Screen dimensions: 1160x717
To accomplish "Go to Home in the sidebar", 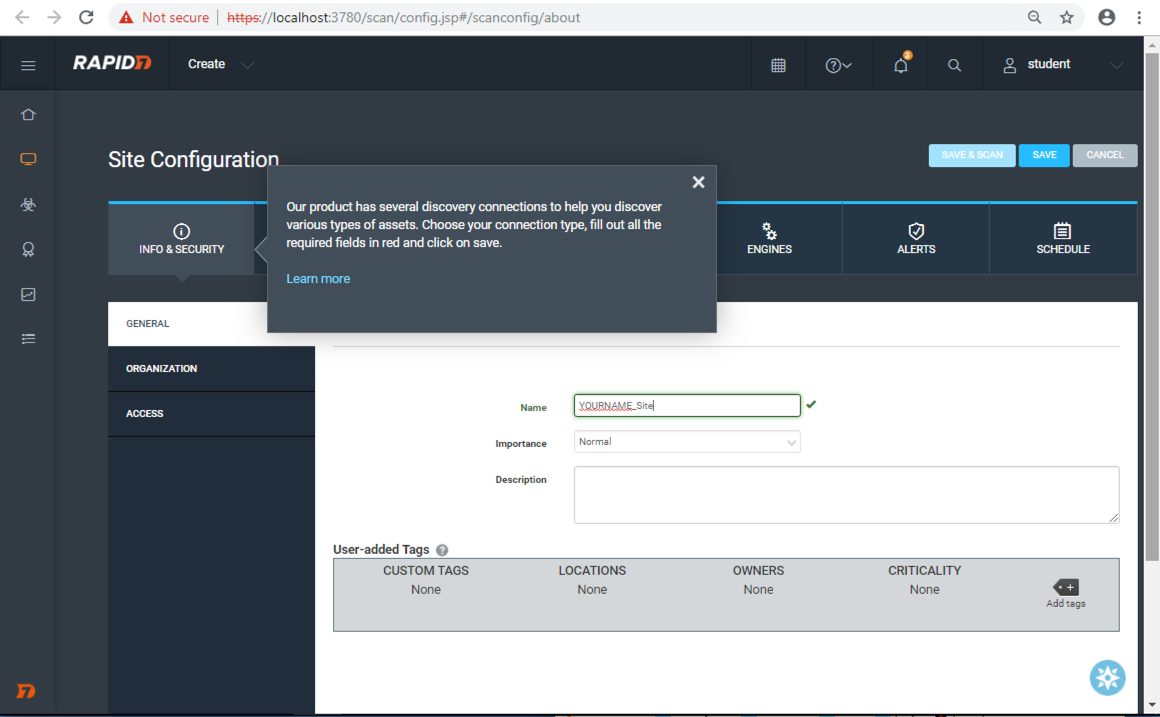I will click(x=28, y=115).
